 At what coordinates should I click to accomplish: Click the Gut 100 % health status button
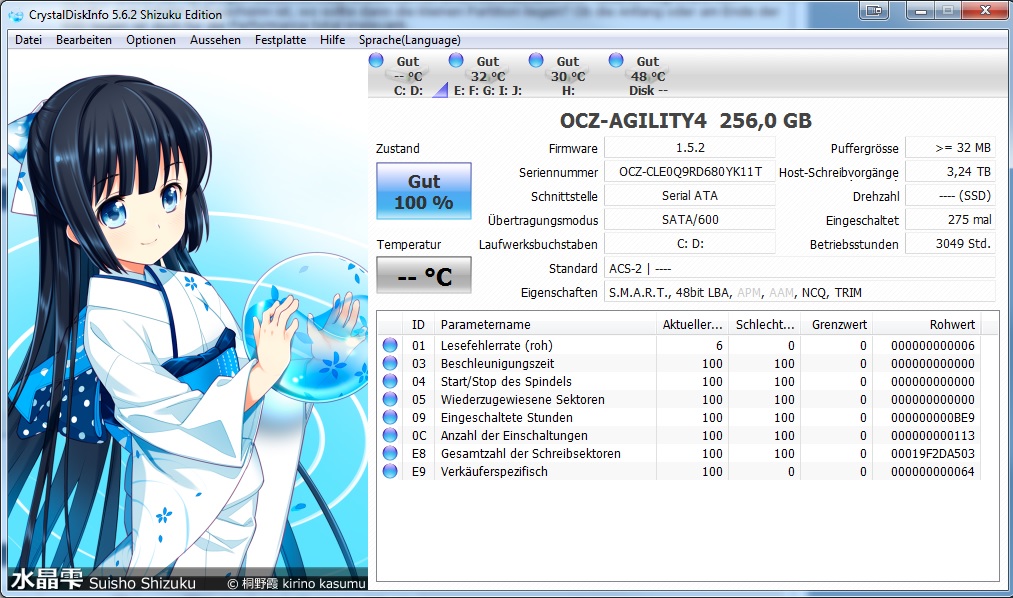pos(424,191)
